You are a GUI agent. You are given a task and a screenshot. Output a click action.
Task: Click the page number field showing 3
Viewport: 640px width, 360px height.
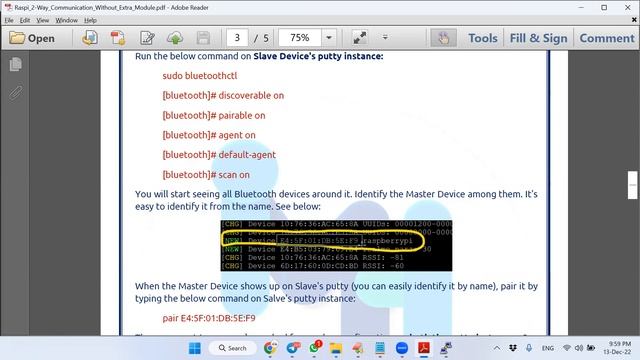coord(237,38)
